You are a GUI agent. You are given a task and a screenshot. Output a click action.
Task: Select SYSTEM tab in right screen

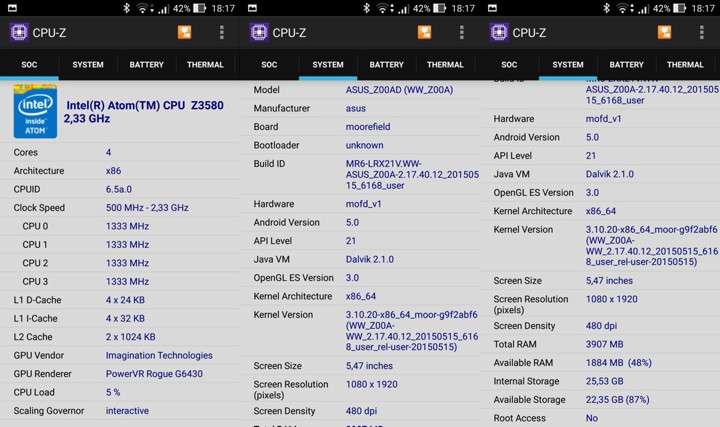click(x=568, y=65)
